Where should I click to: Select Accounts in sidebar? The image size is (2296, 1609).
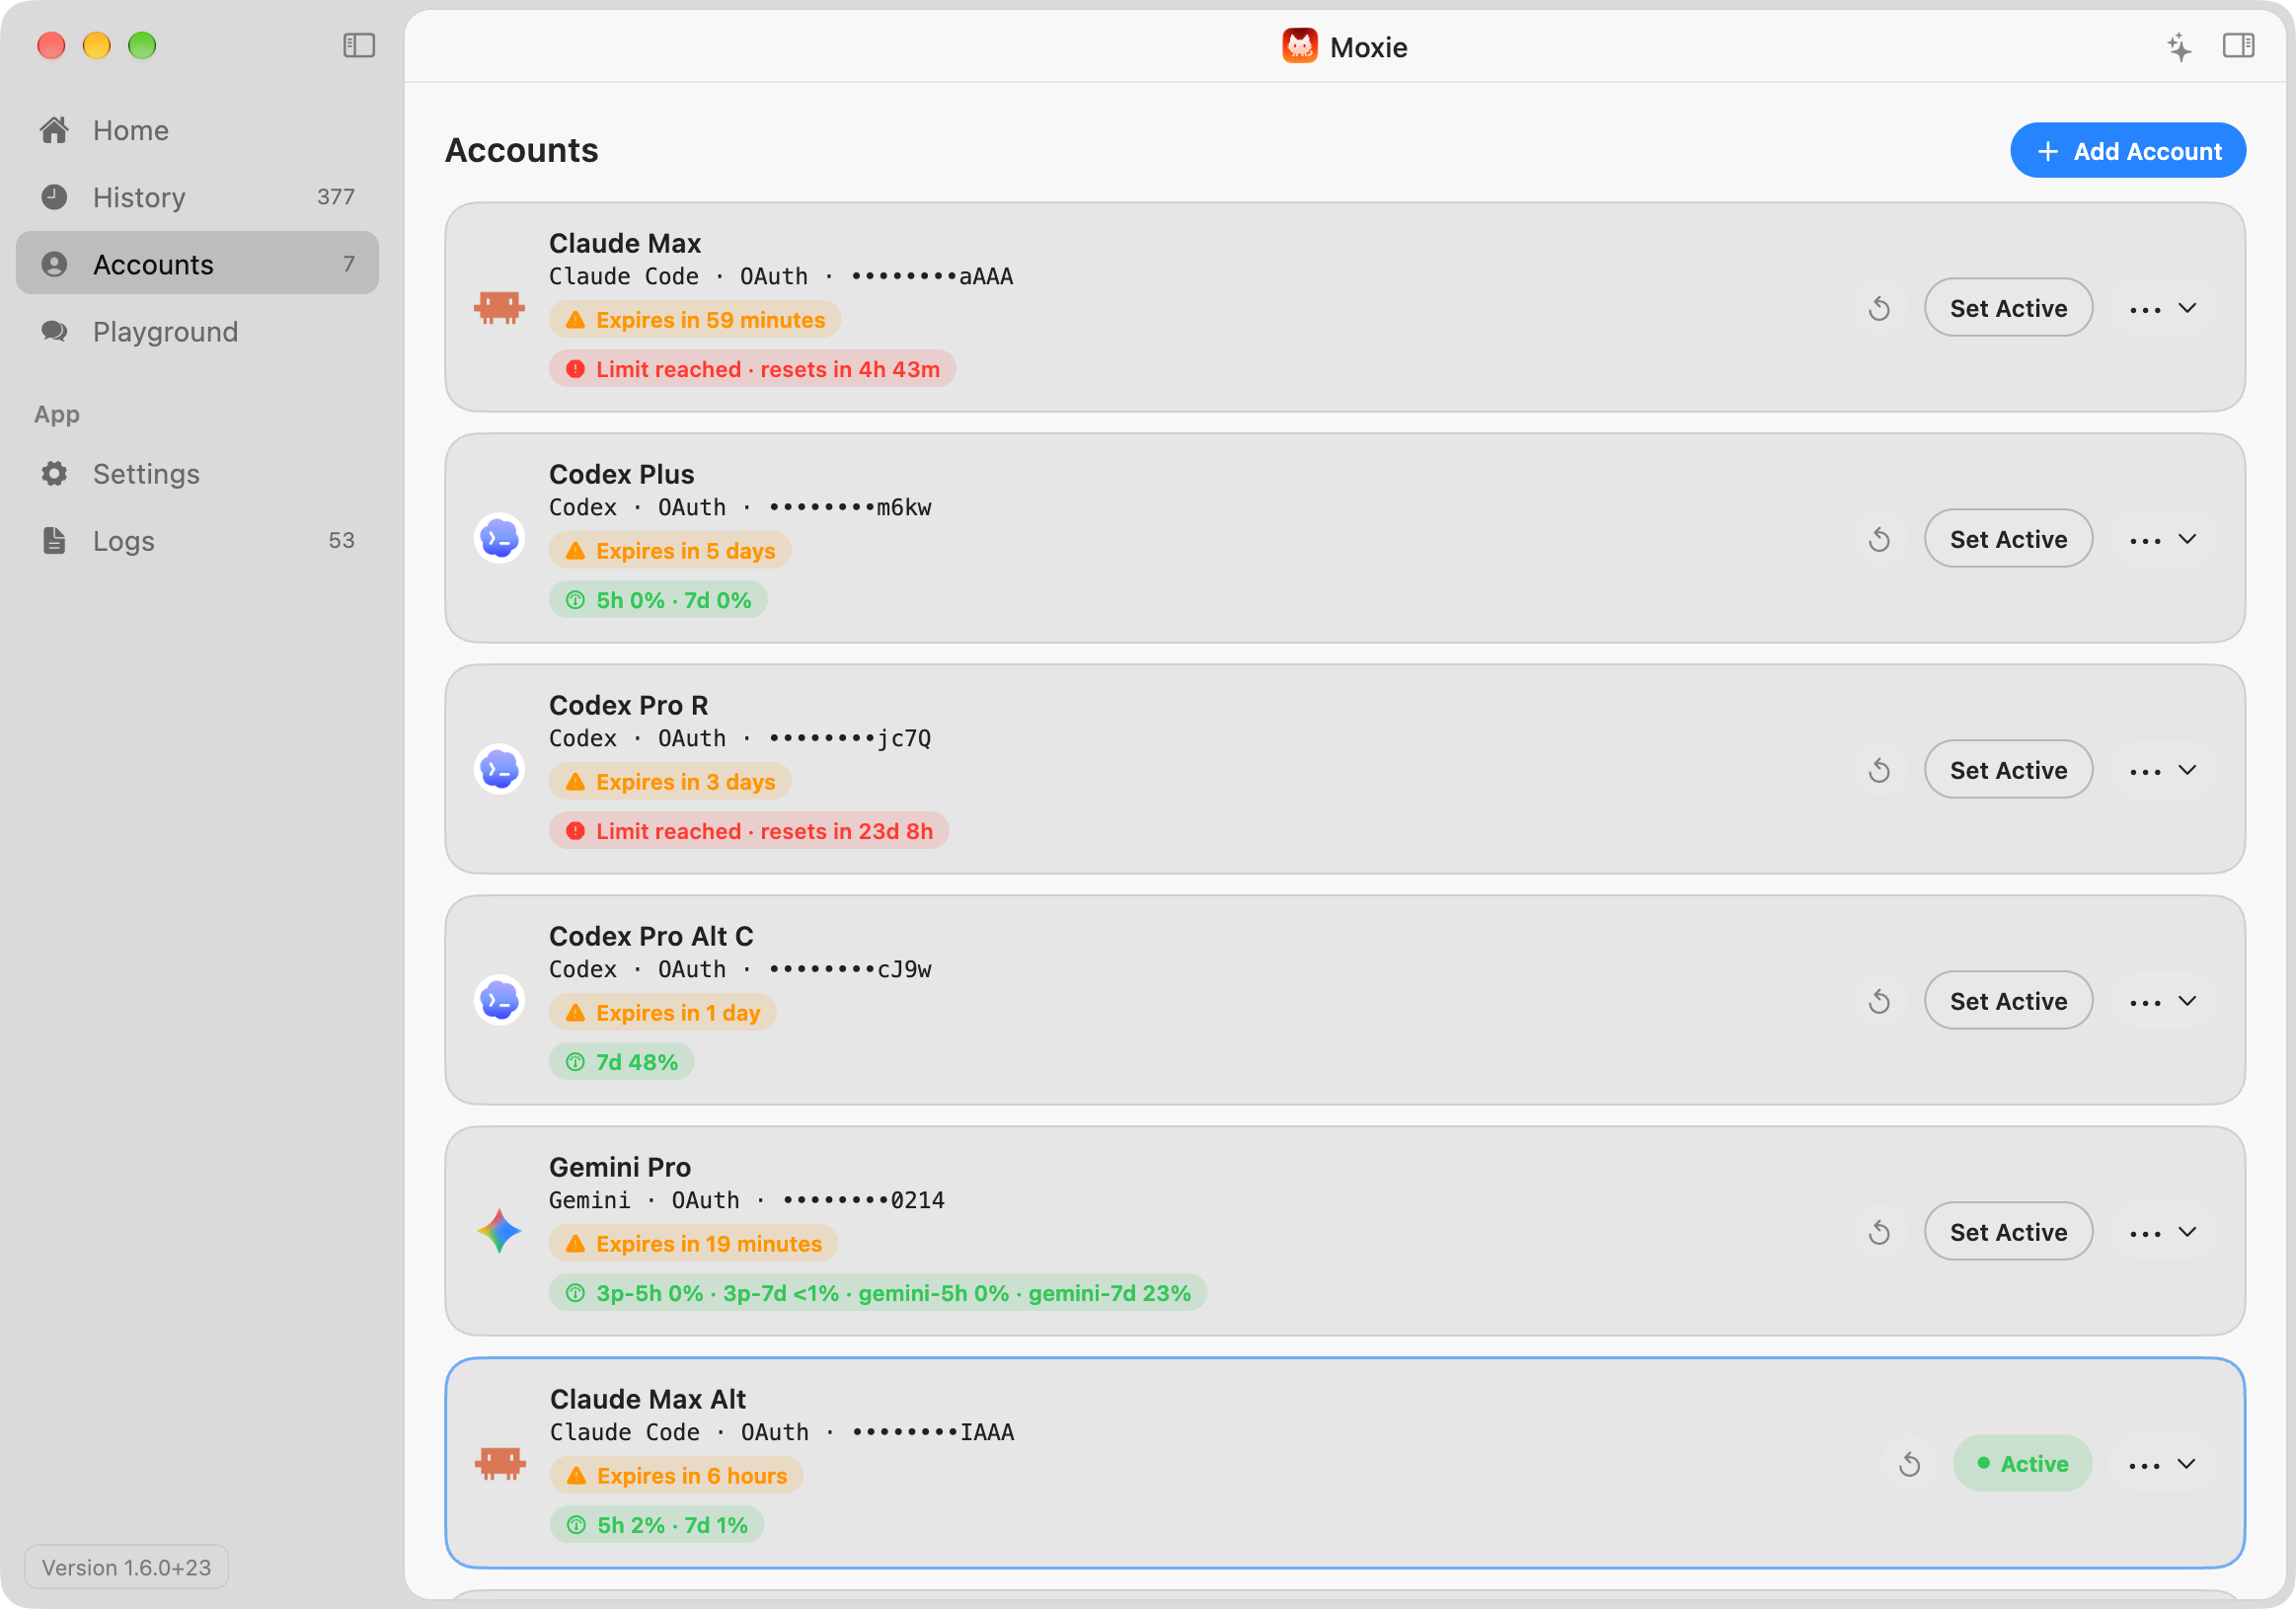point(197,264)
